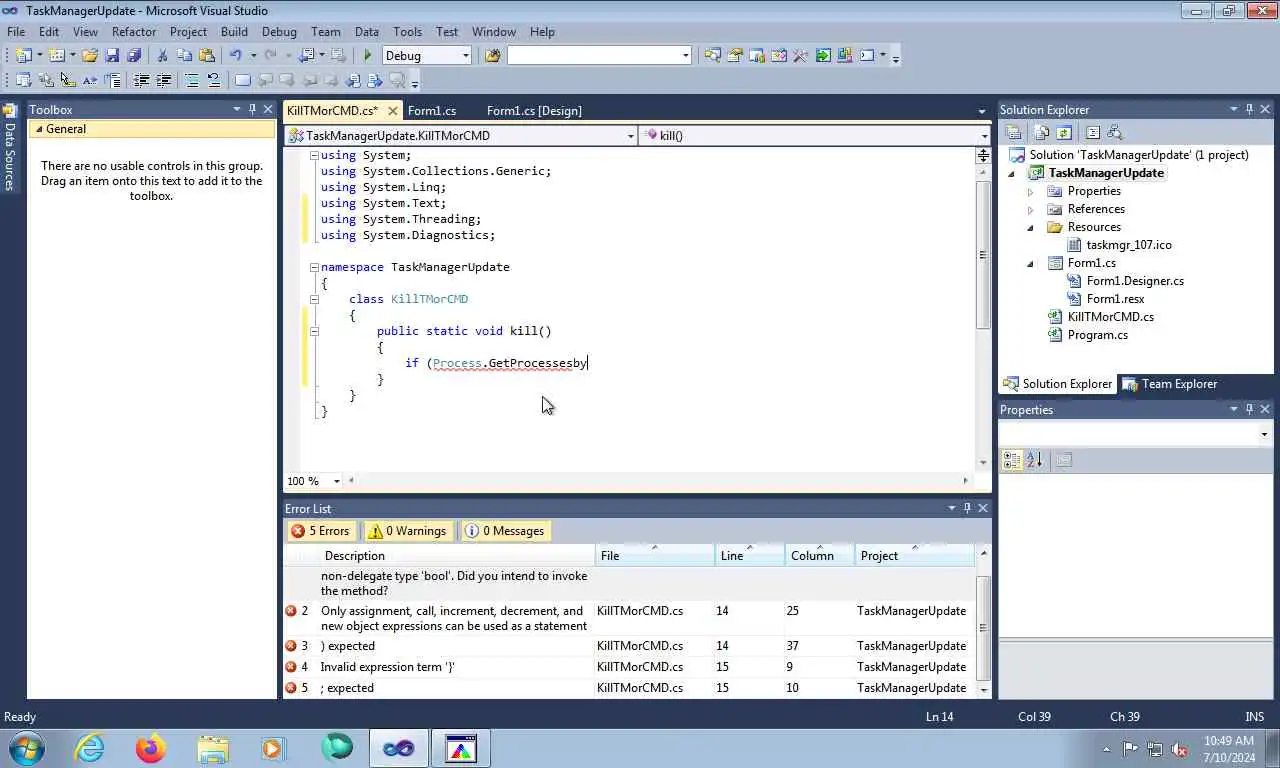Collapse the namespace TaskManagerUpdate code block
The width and height of the screenshot is (1280, 768).
tap(314, 267)
